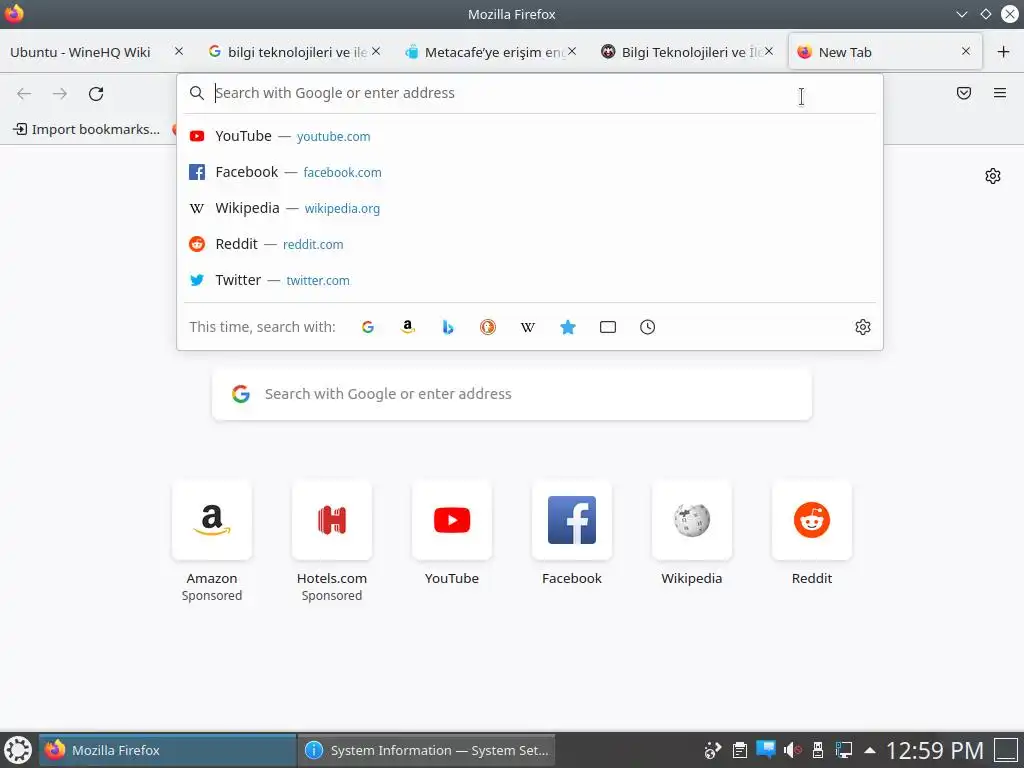Open the volume tray icon
Screen dimensions: 1024x768
(792, 750)
